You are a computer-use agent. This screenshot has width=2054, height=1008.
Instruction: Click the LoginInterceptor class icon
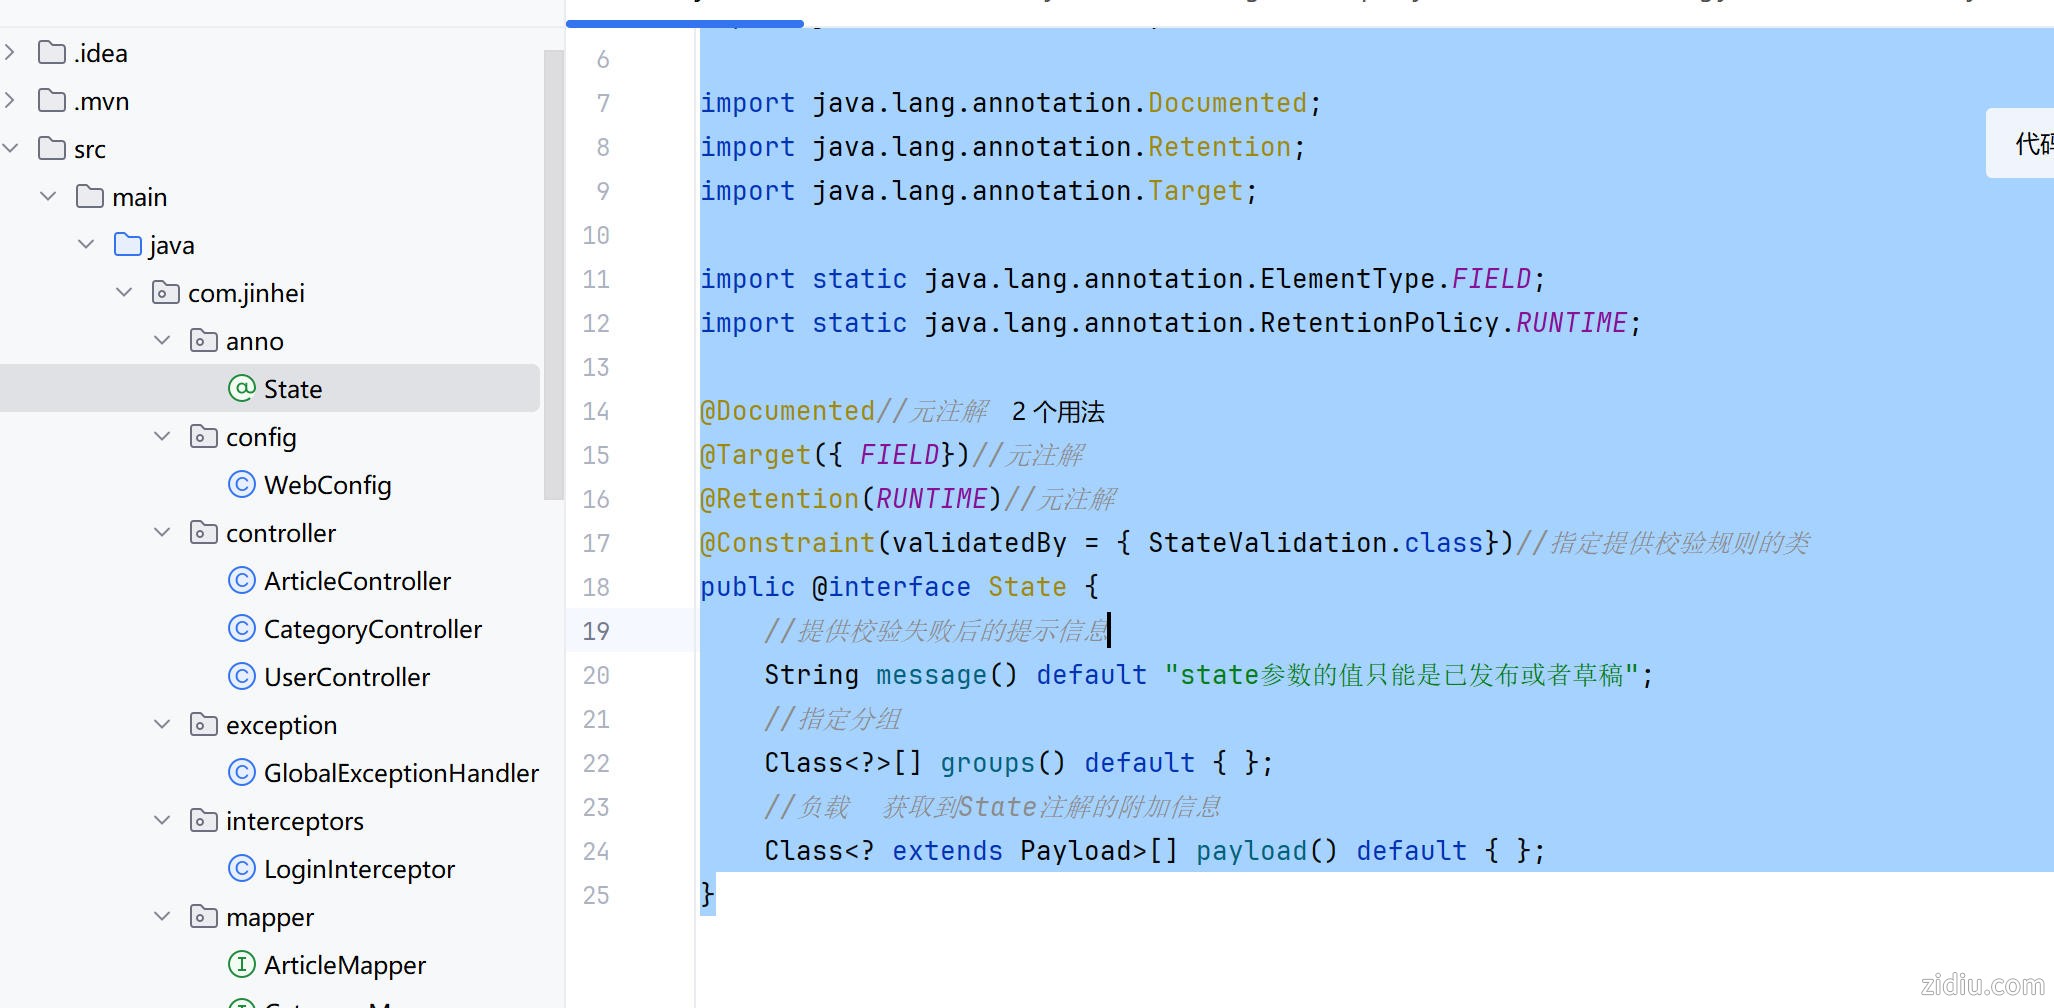pos(241,869)
